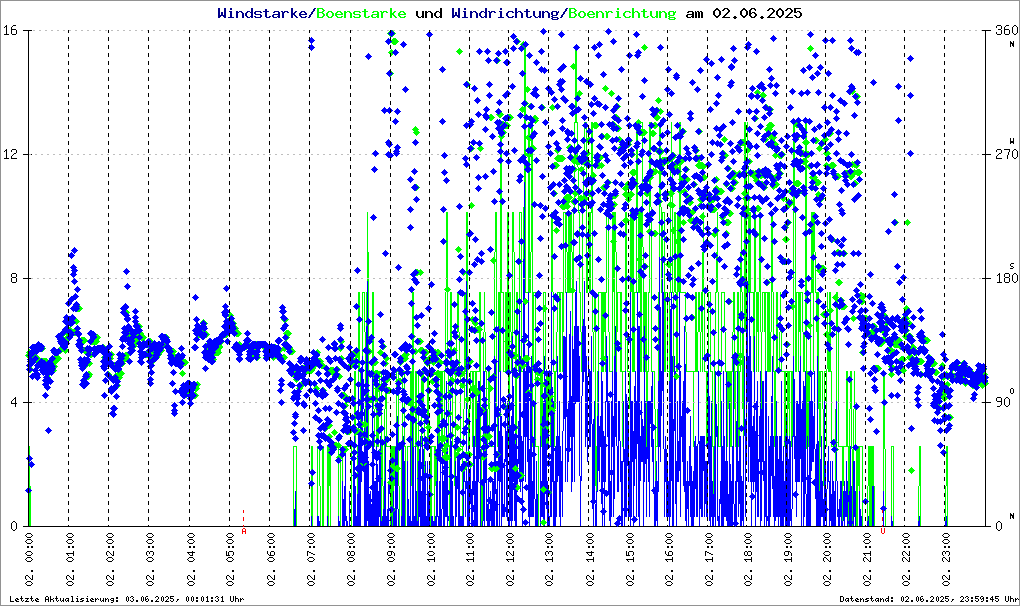Click the 'S' direction label near 180
Screen dimensions: 1020x606
click(1012, 266)
